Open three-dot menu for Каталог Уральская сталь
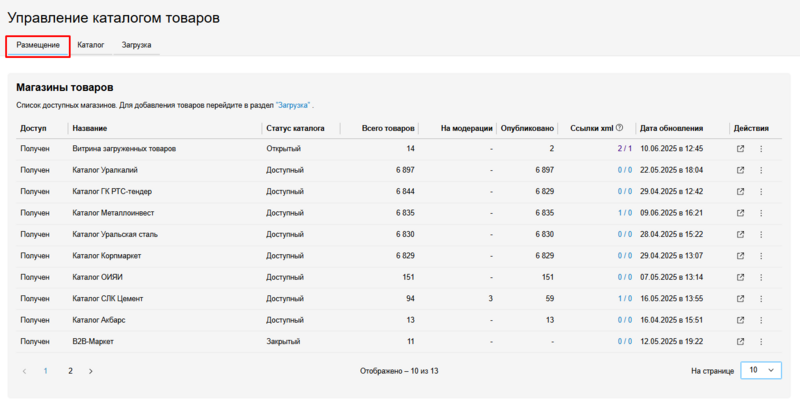 [761, 234]
